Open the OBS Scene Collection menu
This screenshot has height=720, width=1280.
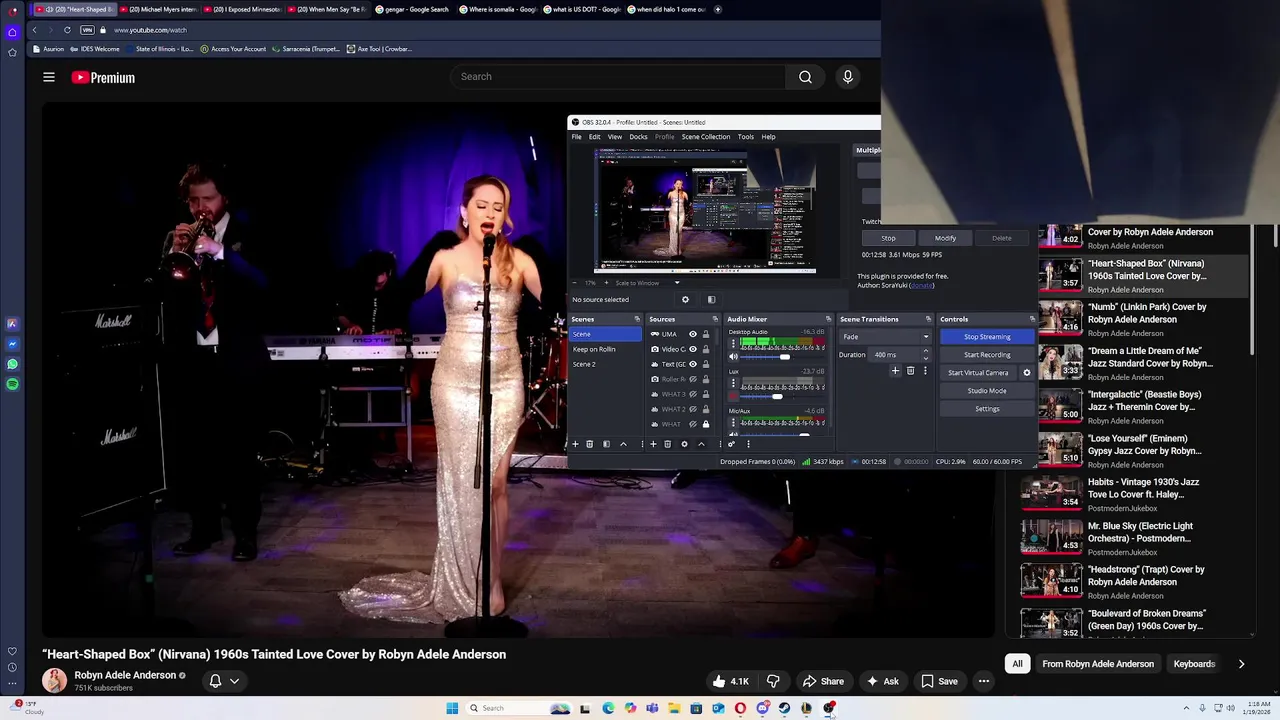point(706,137)
